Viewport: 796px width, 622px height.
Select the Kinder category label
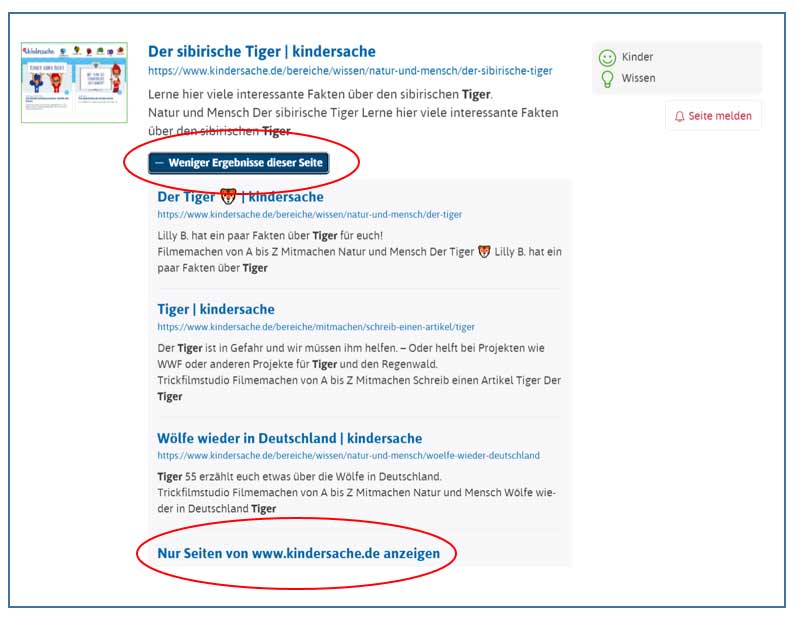[x=637, y=58]
